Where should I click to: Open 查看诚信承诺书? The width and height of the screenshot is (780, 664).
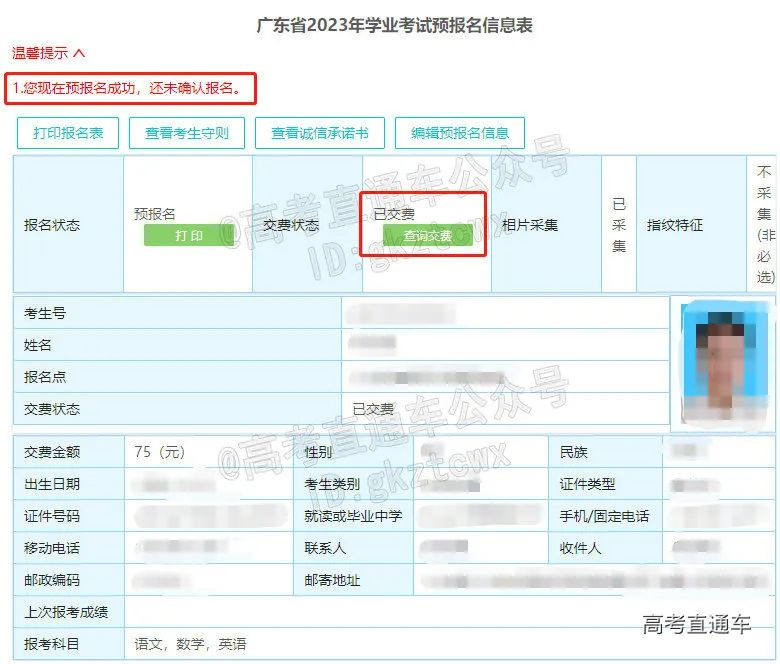pyautogui.click(x=320, y=133)
